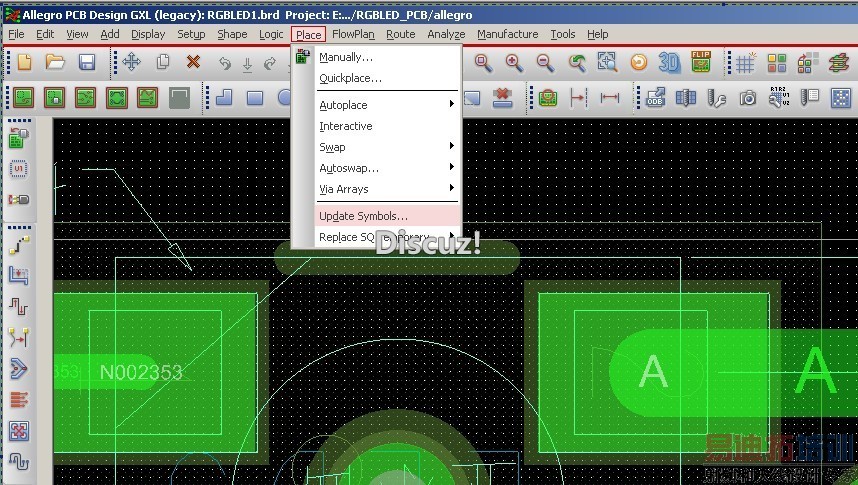Viewport: 858px width, 485px height.
Task: Click the fifth green signal integrity mode icon
Action: [x=148, y=99]
